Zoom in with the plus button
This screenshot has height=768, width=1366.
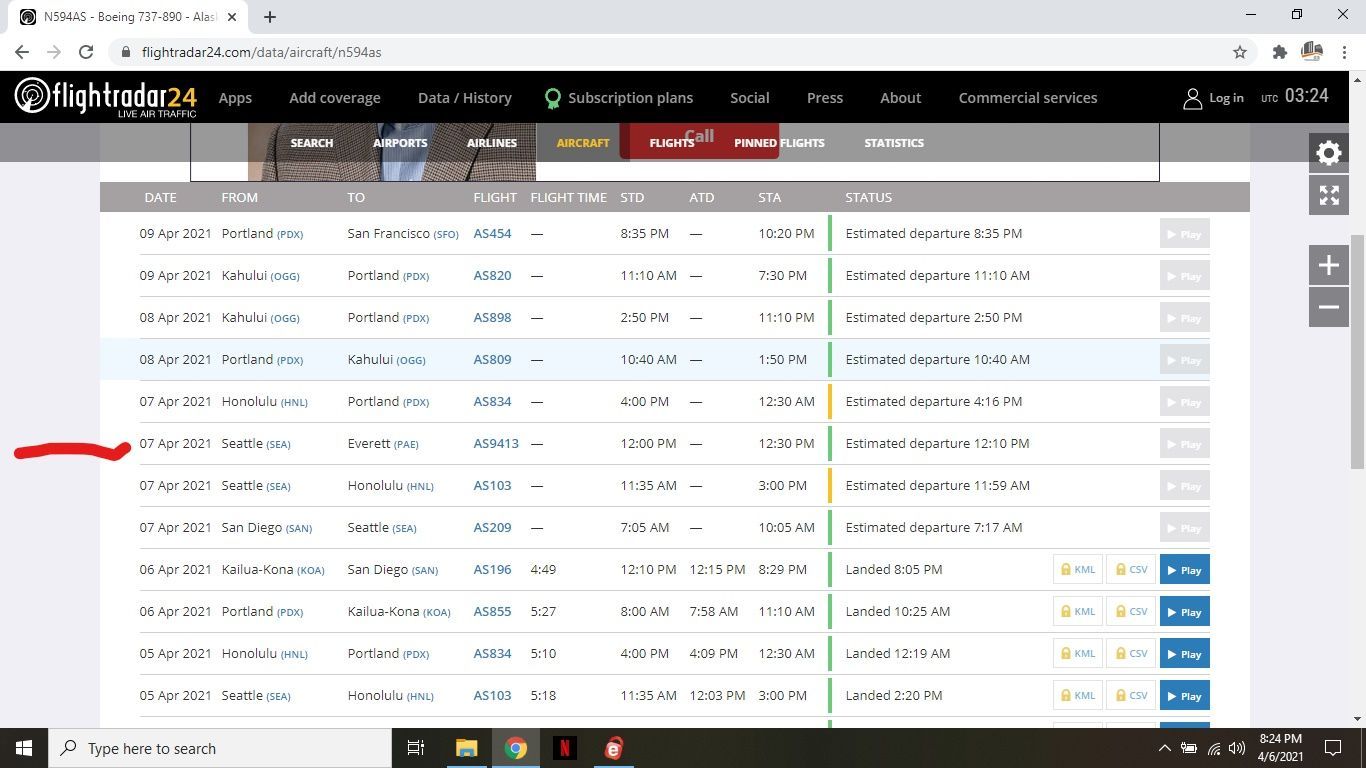click(x=1329, y=265)
